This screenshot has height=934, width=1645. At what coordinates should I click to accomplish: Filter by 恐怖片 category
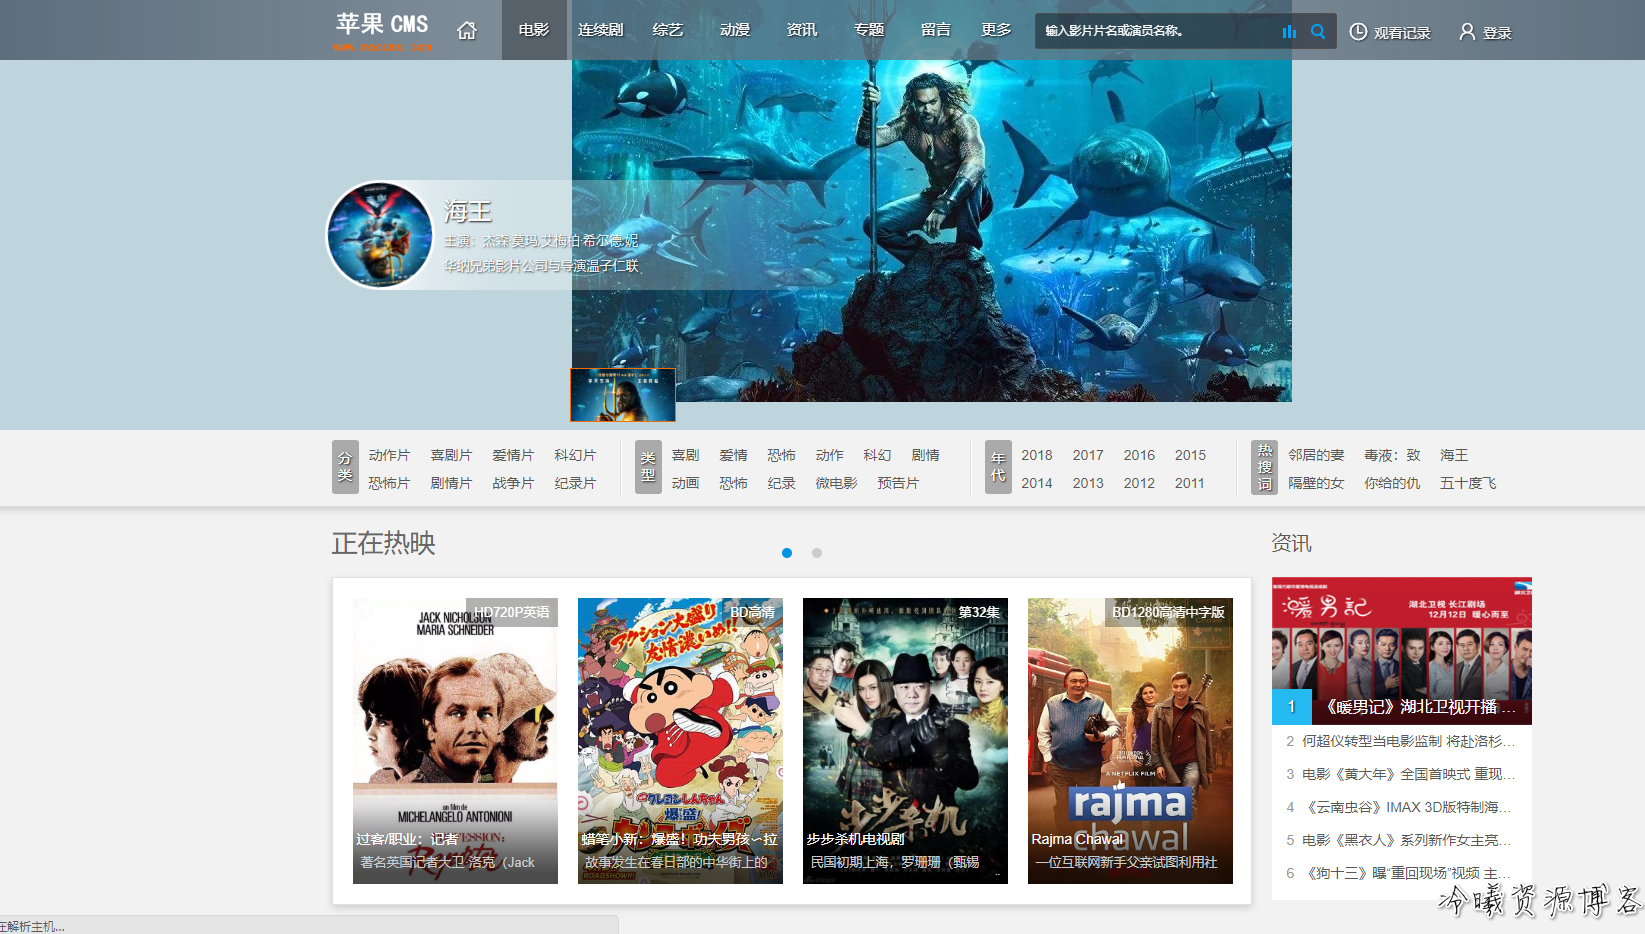coord(389,483)
